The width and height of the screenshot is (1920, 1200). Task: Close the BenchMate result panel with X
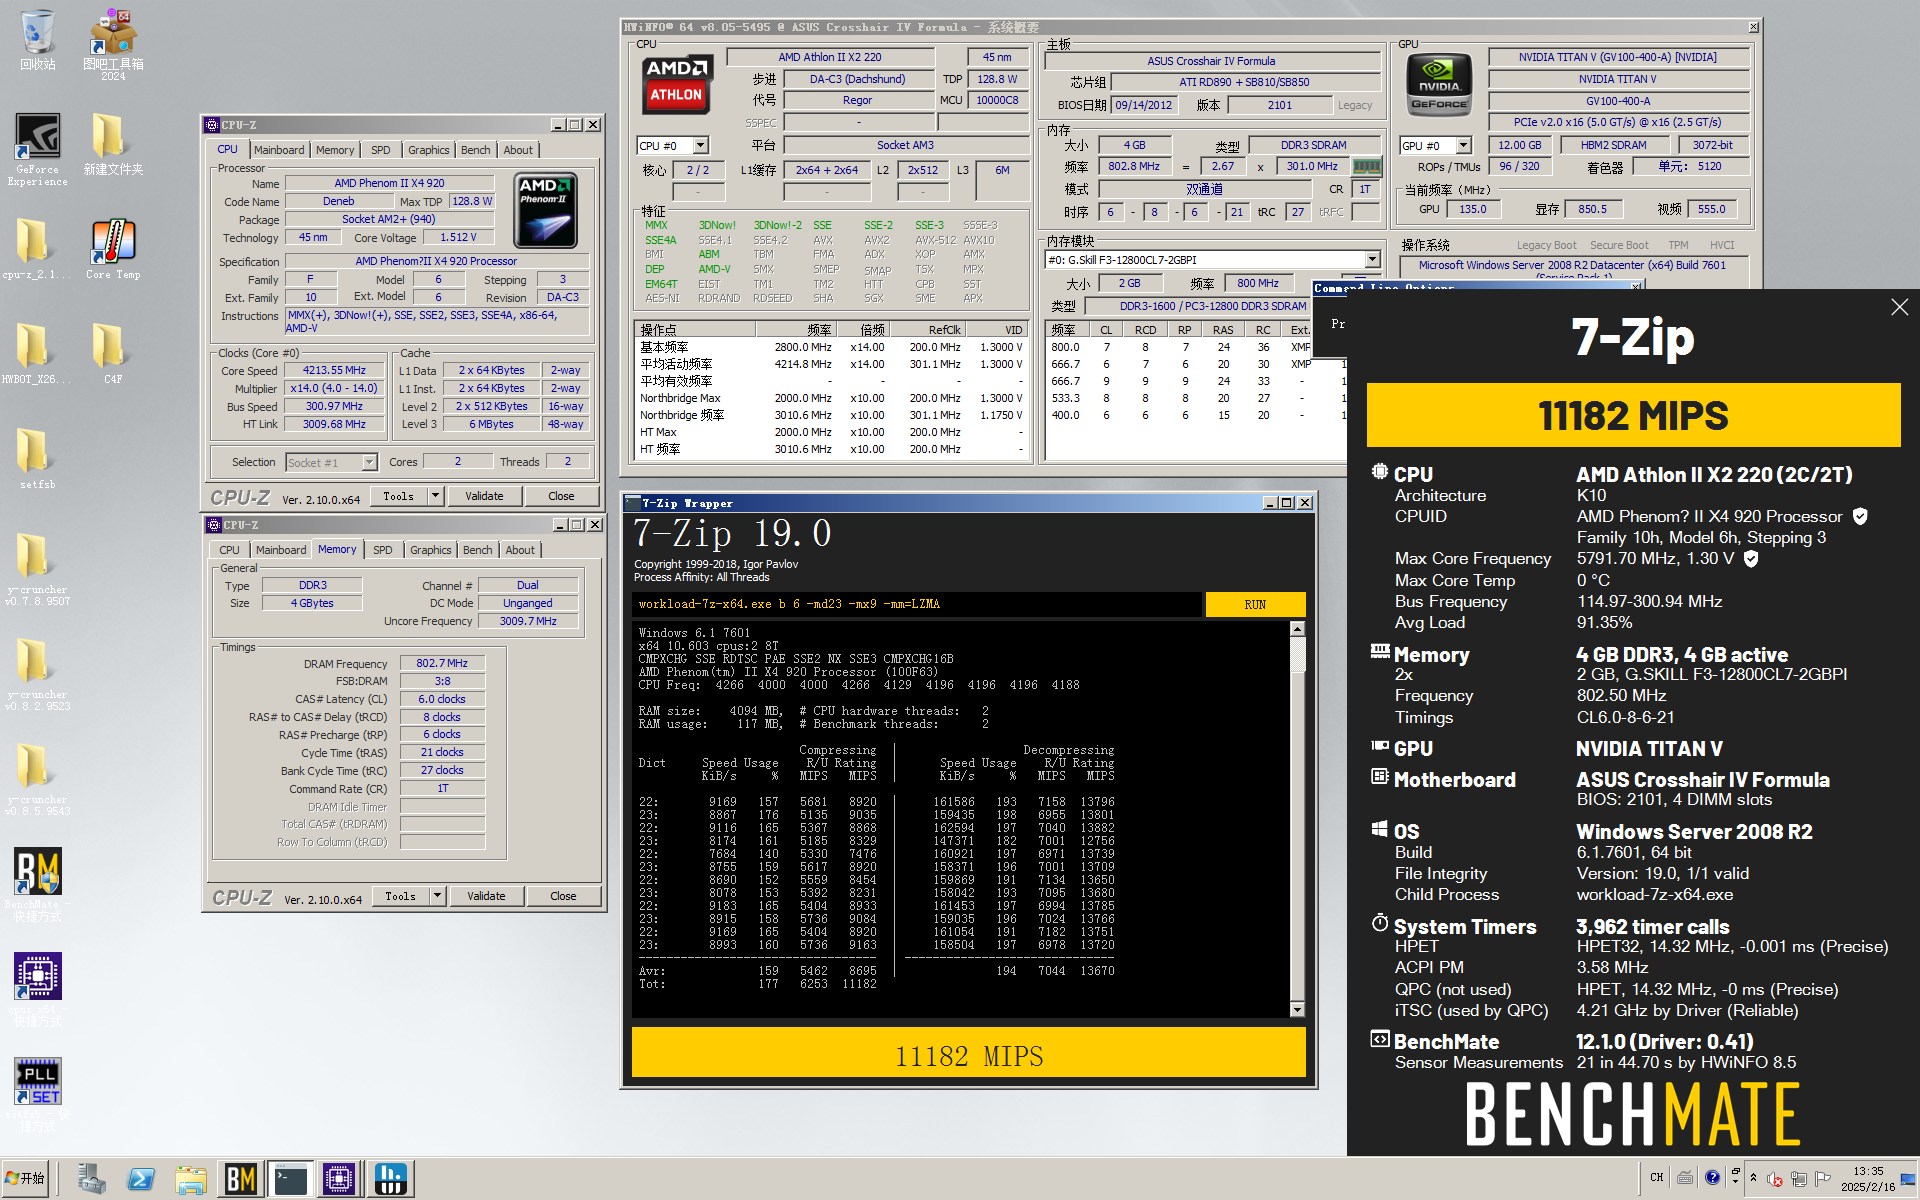coord(1899,308)
